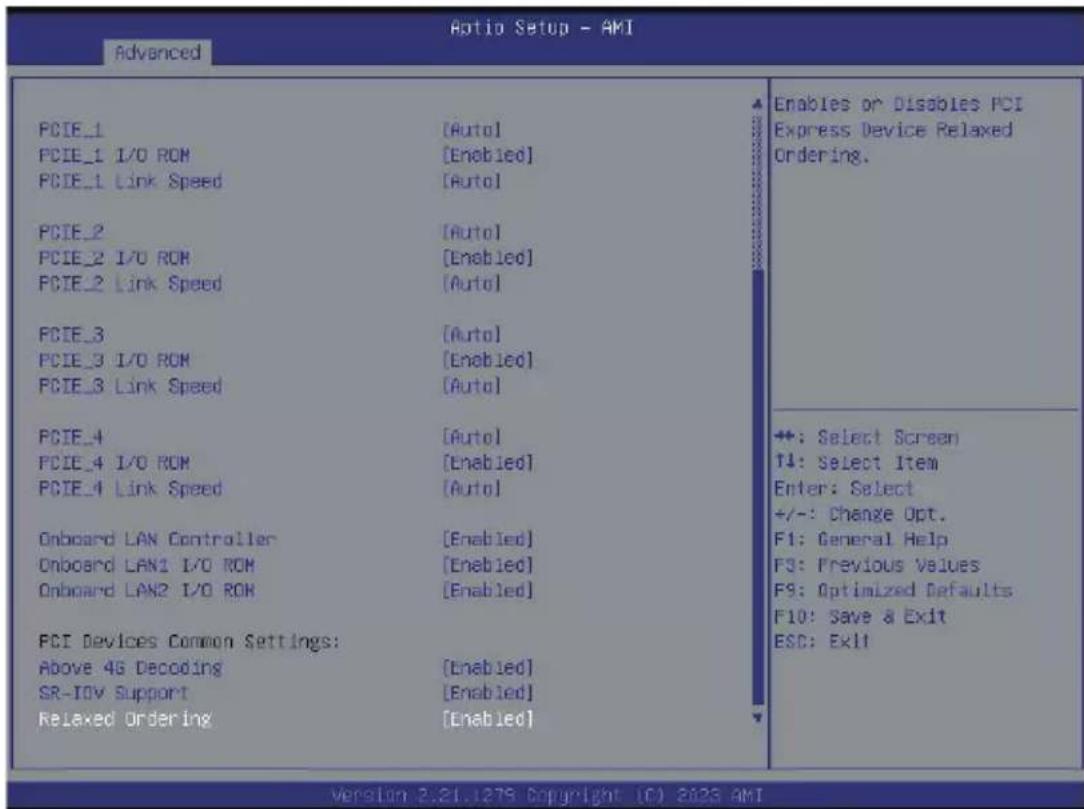Viewport: 1084px width, 809px height.
Task: Select the SR-IOV Support label
Action: (x=113, y=693)
